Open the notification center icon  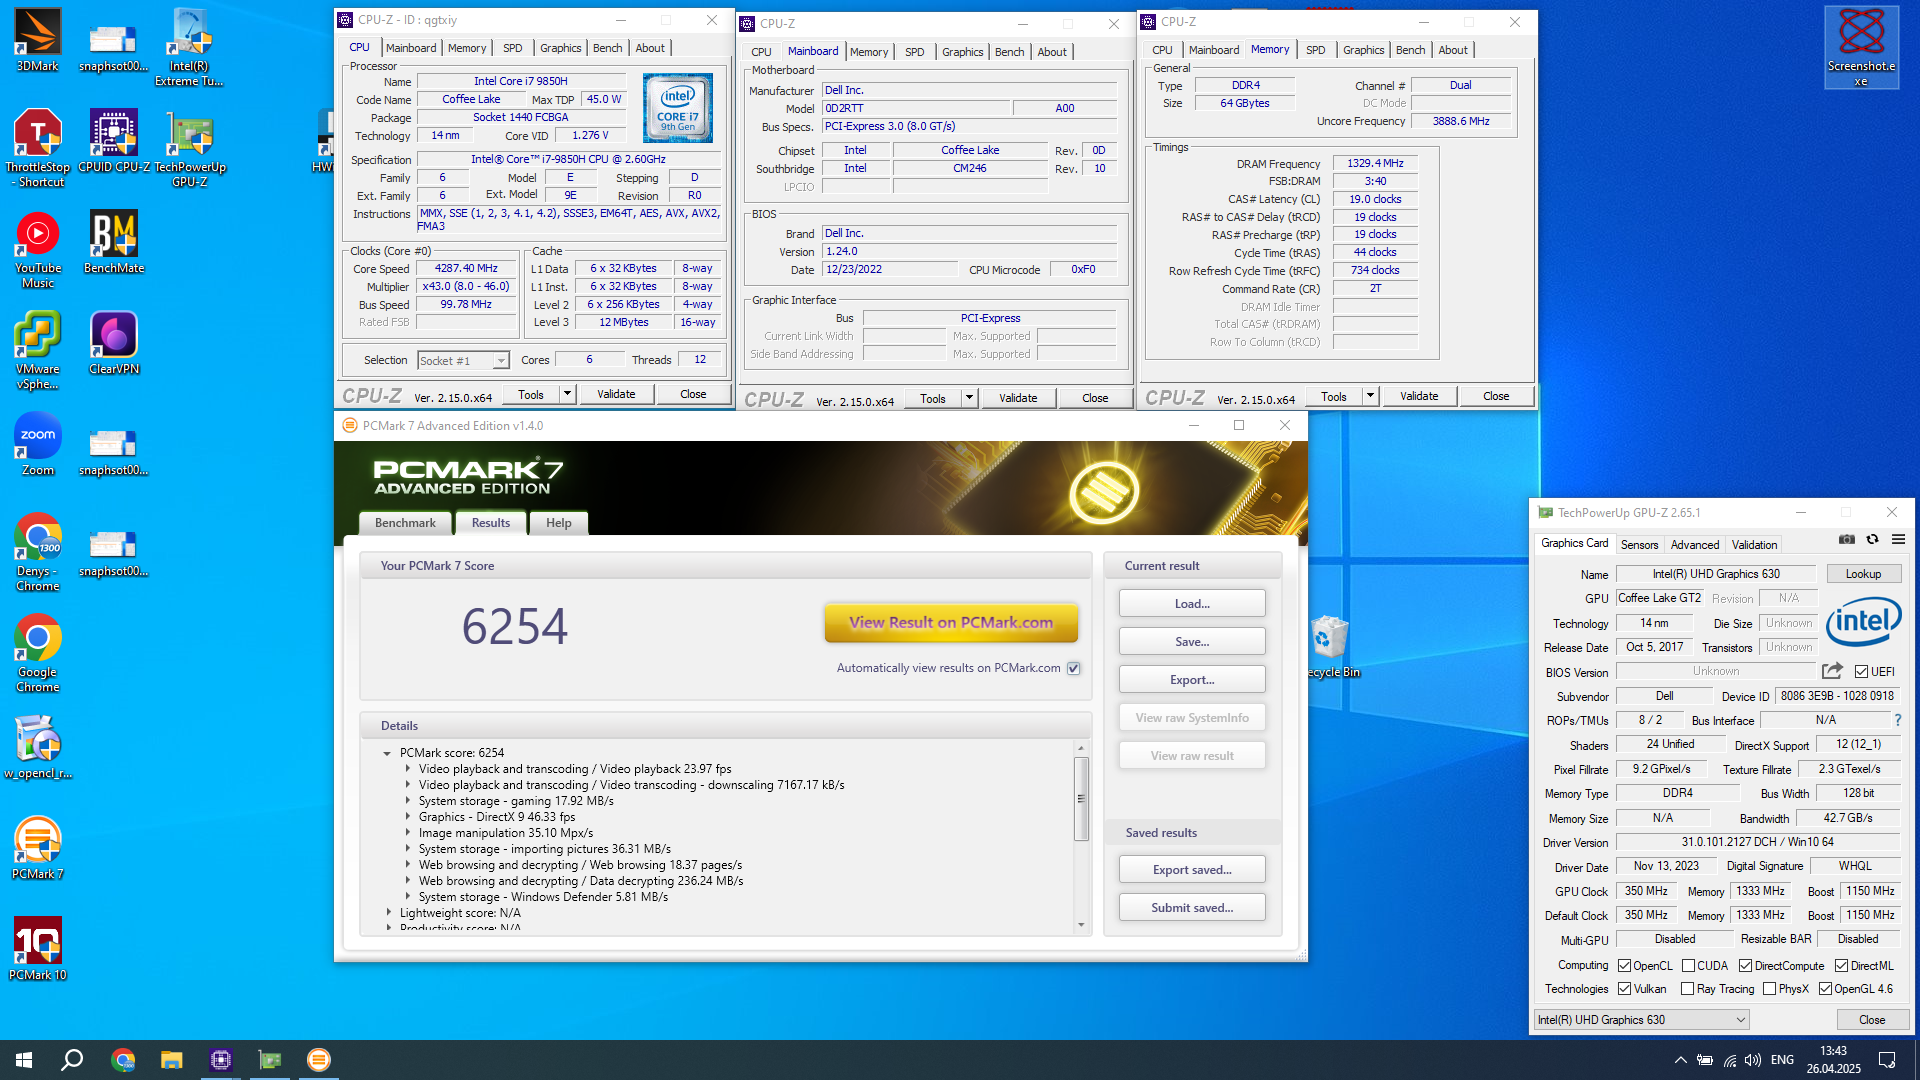coord(1887,1060)
